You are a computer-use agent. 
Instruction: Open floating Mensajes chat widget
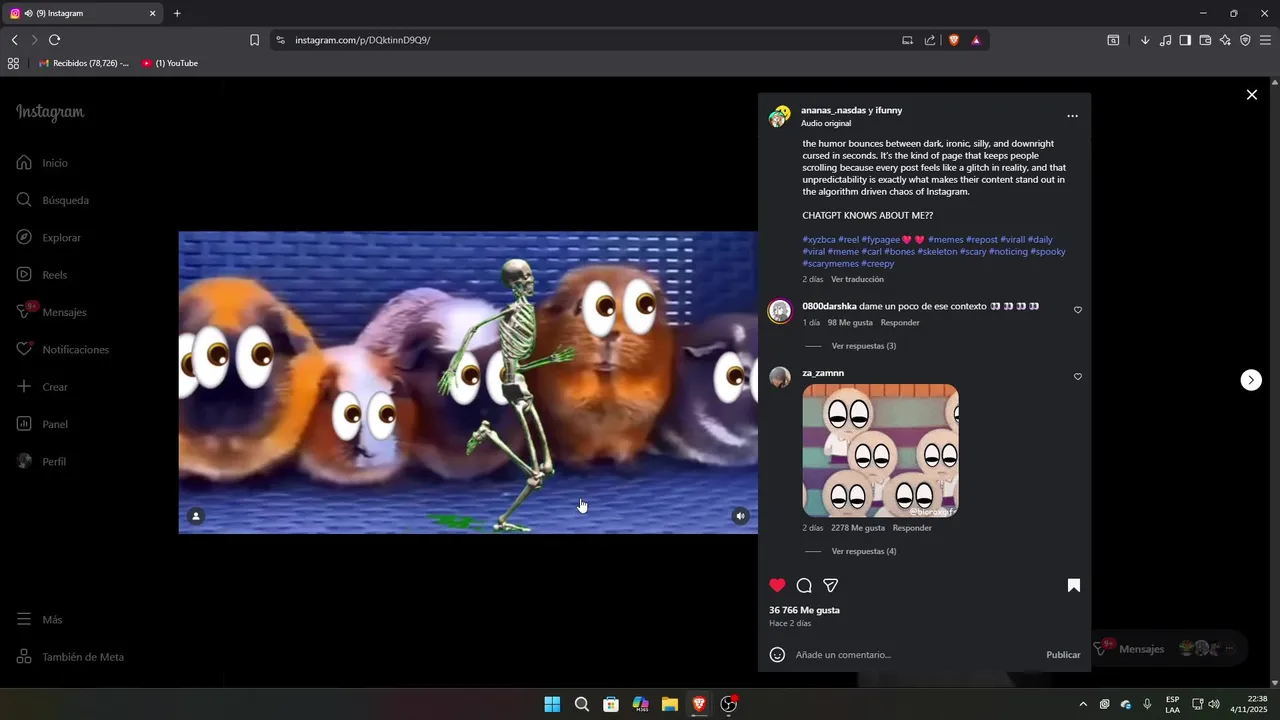point(1168,649)
